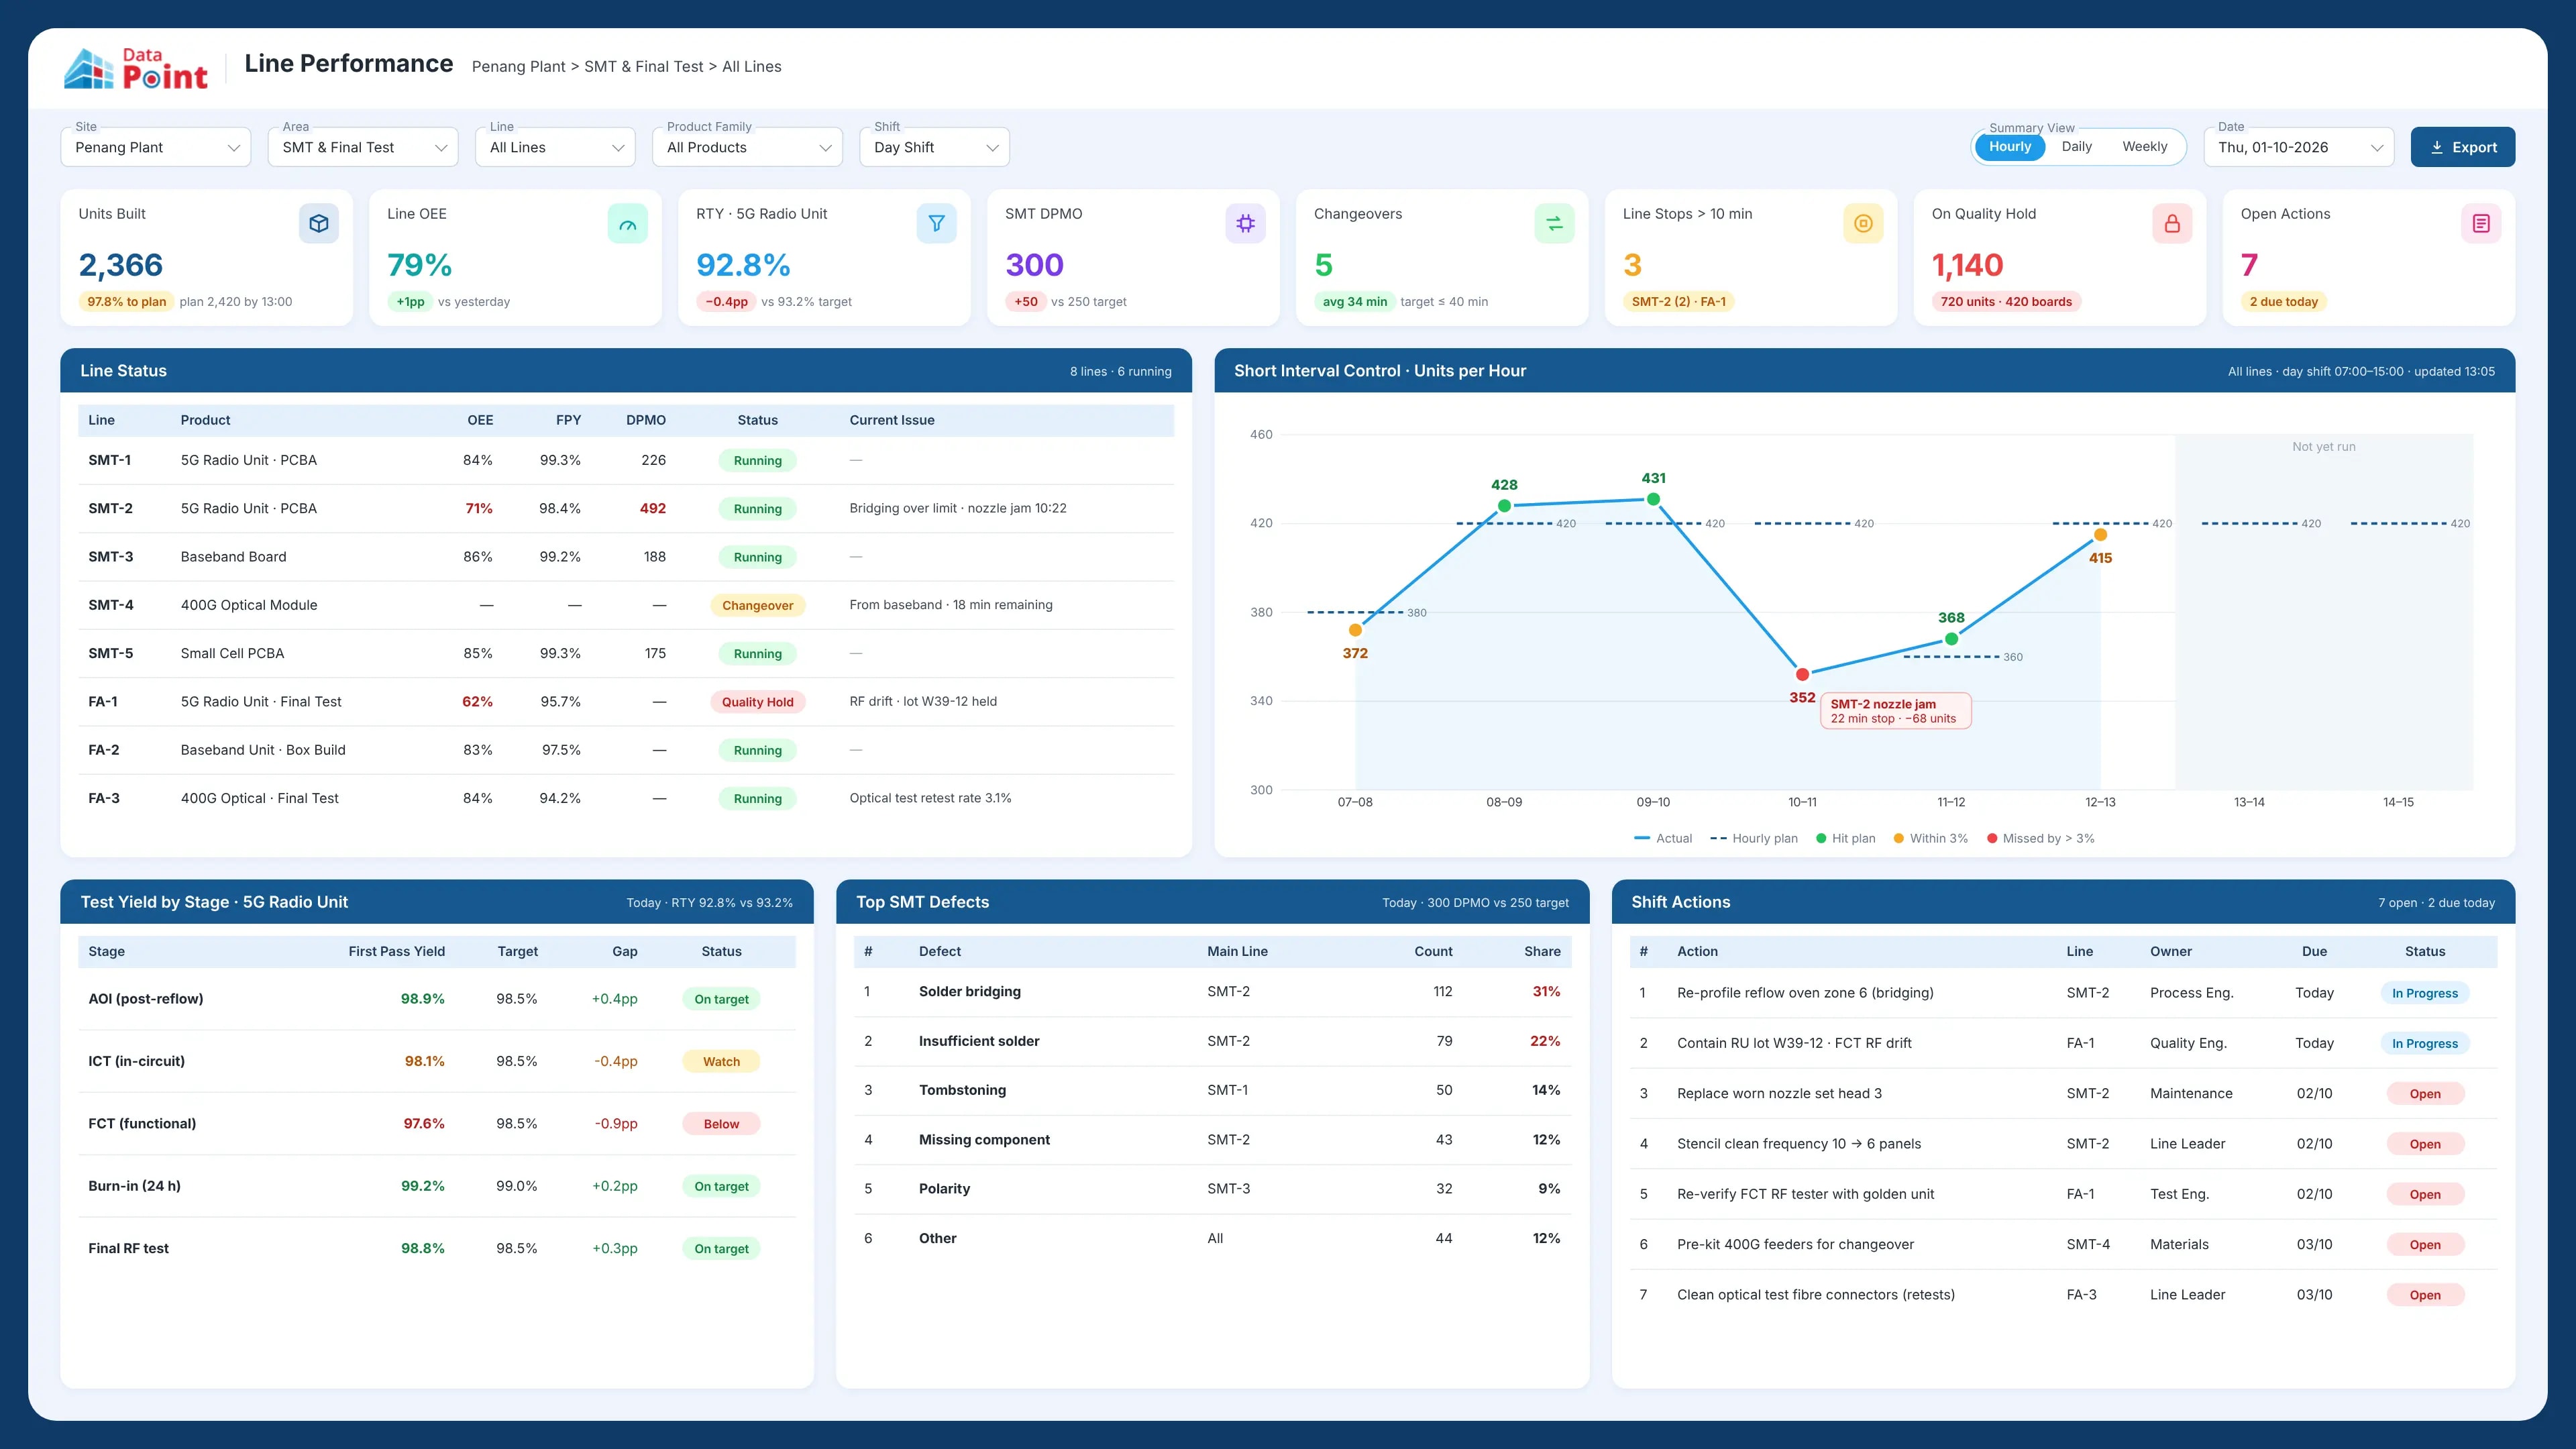Toggle the Hit plan legend item
The width and height of the screenshot is (2576, 1449).
coord(1845,838)
